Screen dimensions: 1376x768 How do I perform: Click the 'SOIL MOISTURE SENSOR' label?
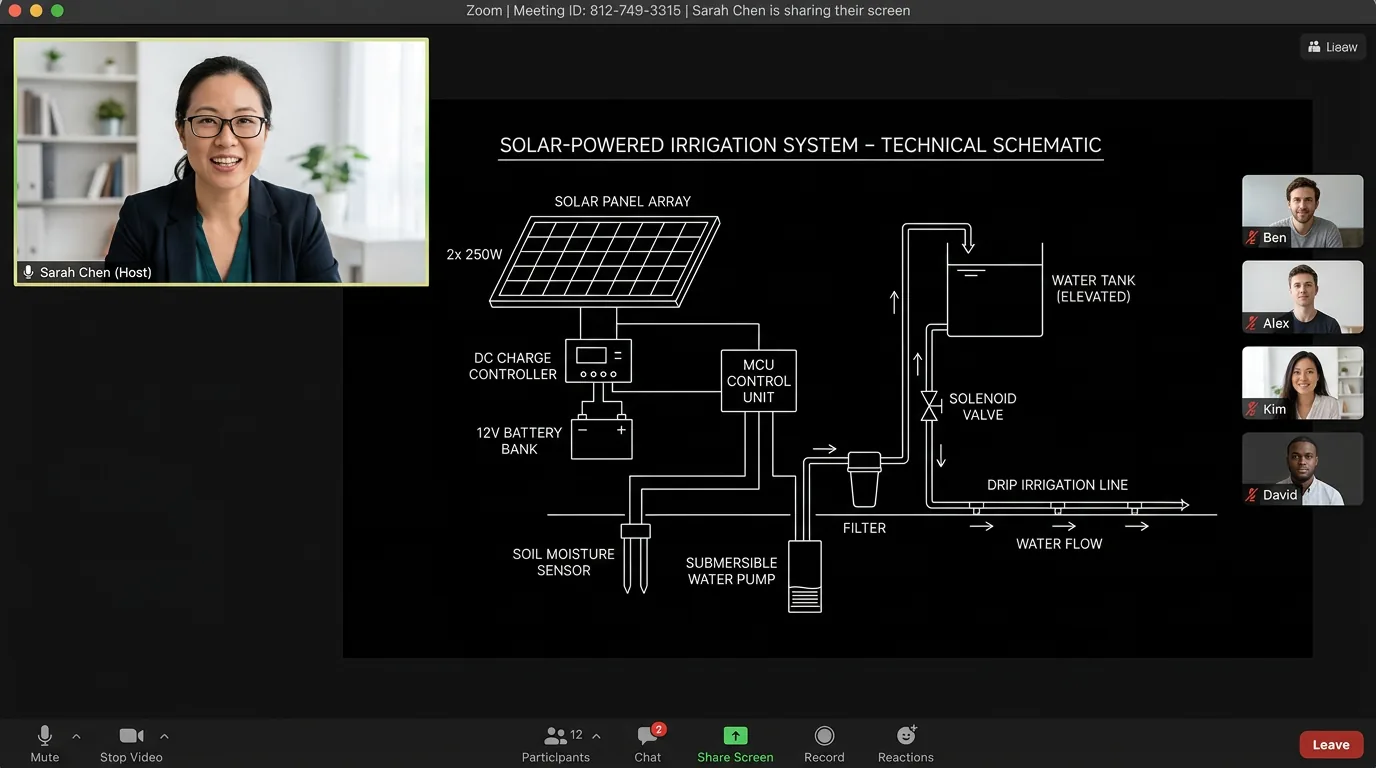[x=563, y=562]
